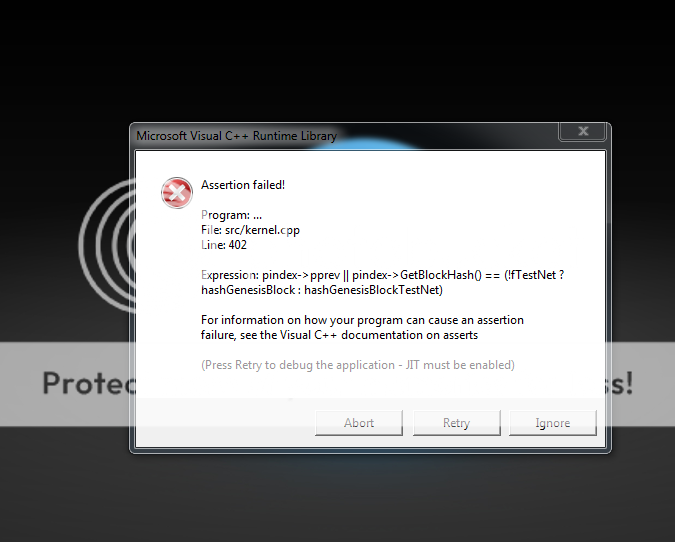Click the Microsoft Visual C++ Runtime Library title
The width and height of the screenshot is (675, 542).
[x=236, y=136]
